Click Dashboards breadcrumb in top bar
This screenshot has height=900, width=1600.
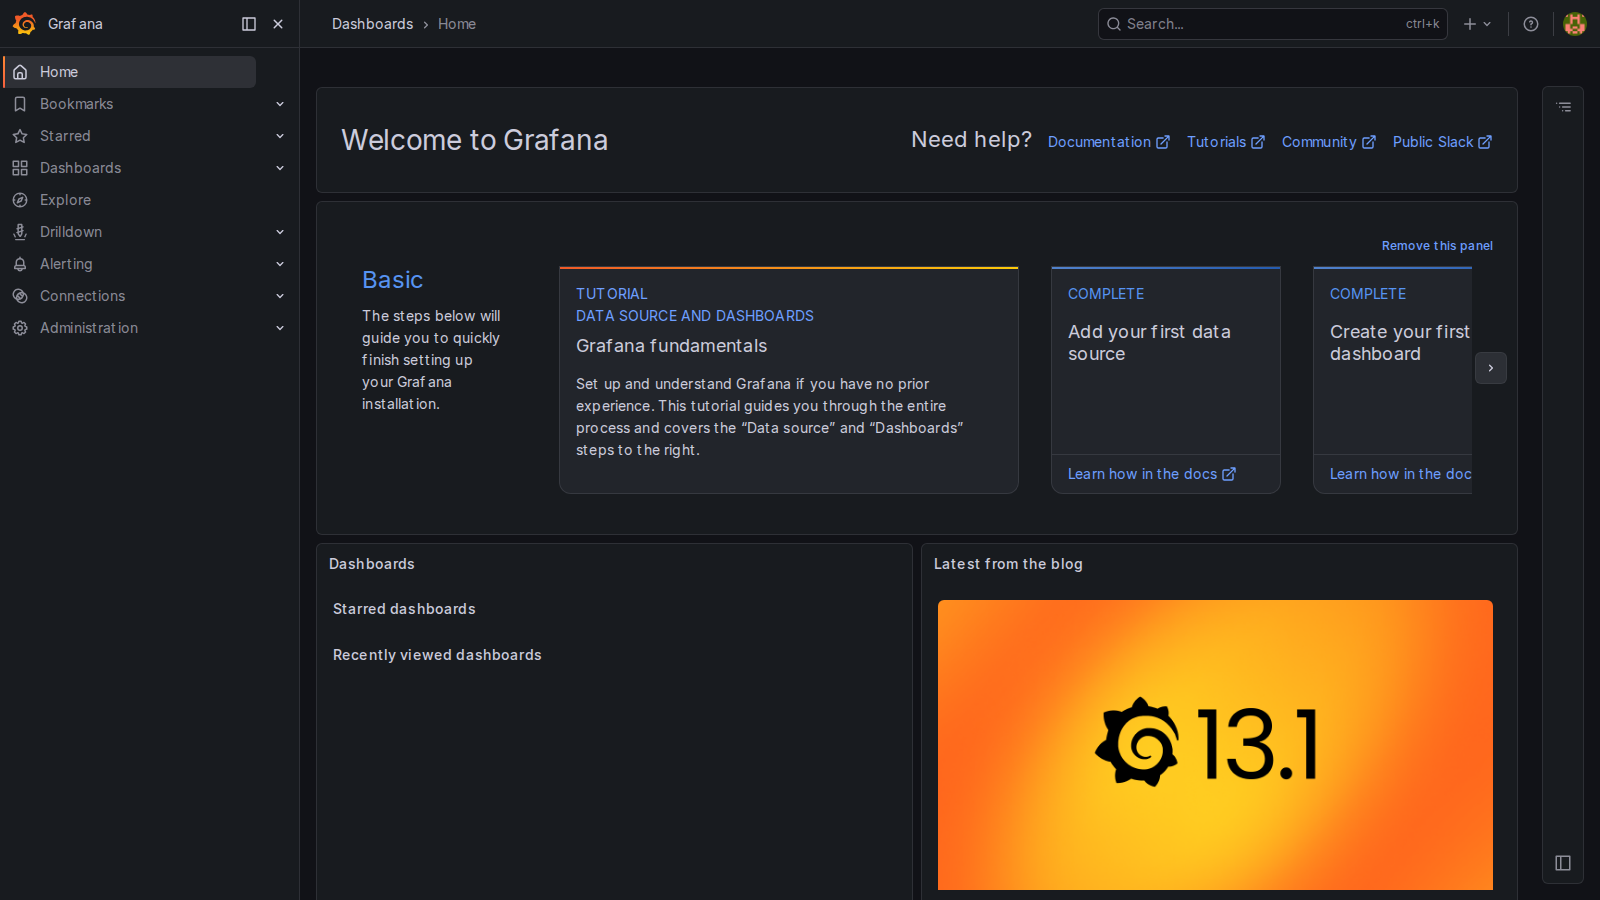(372, 24)
